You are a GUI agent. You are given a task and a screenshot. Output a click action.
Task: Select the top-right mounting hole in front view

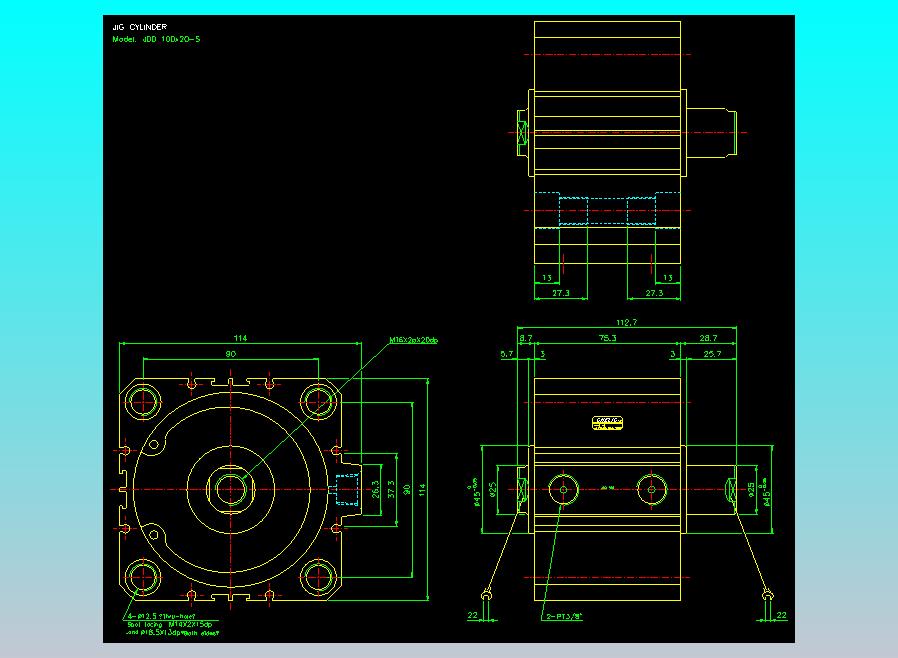pyautogui.click(x=319, y=401)
